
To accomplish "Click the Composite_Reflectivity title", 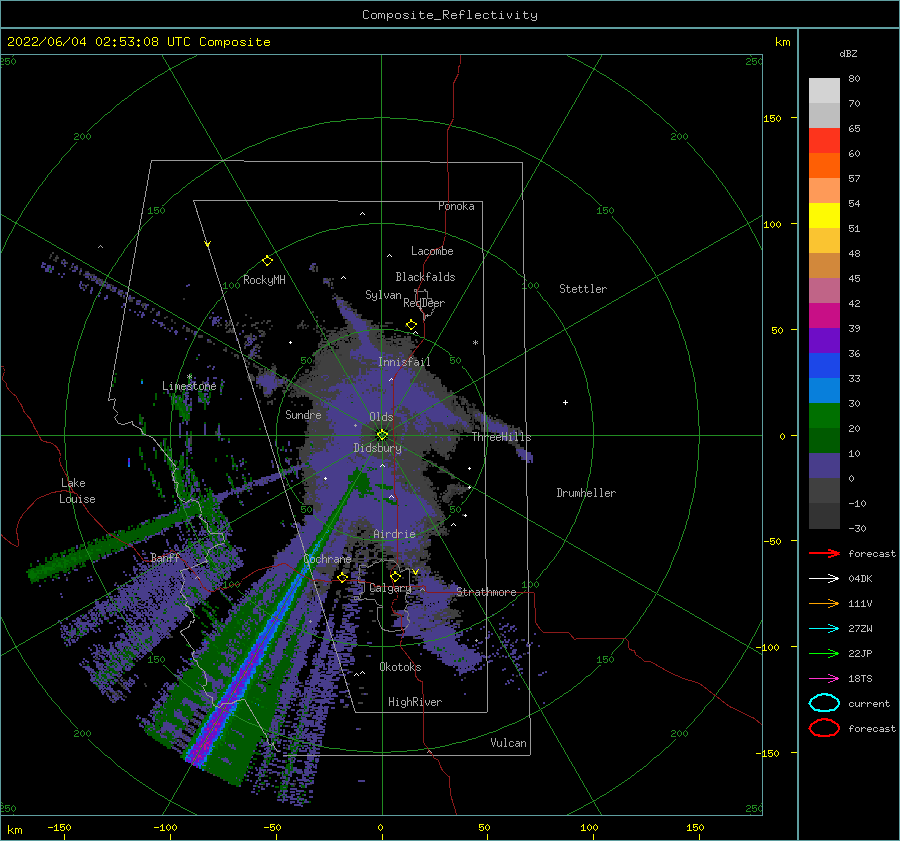I will pyautogui.click(x=450, y=15).
